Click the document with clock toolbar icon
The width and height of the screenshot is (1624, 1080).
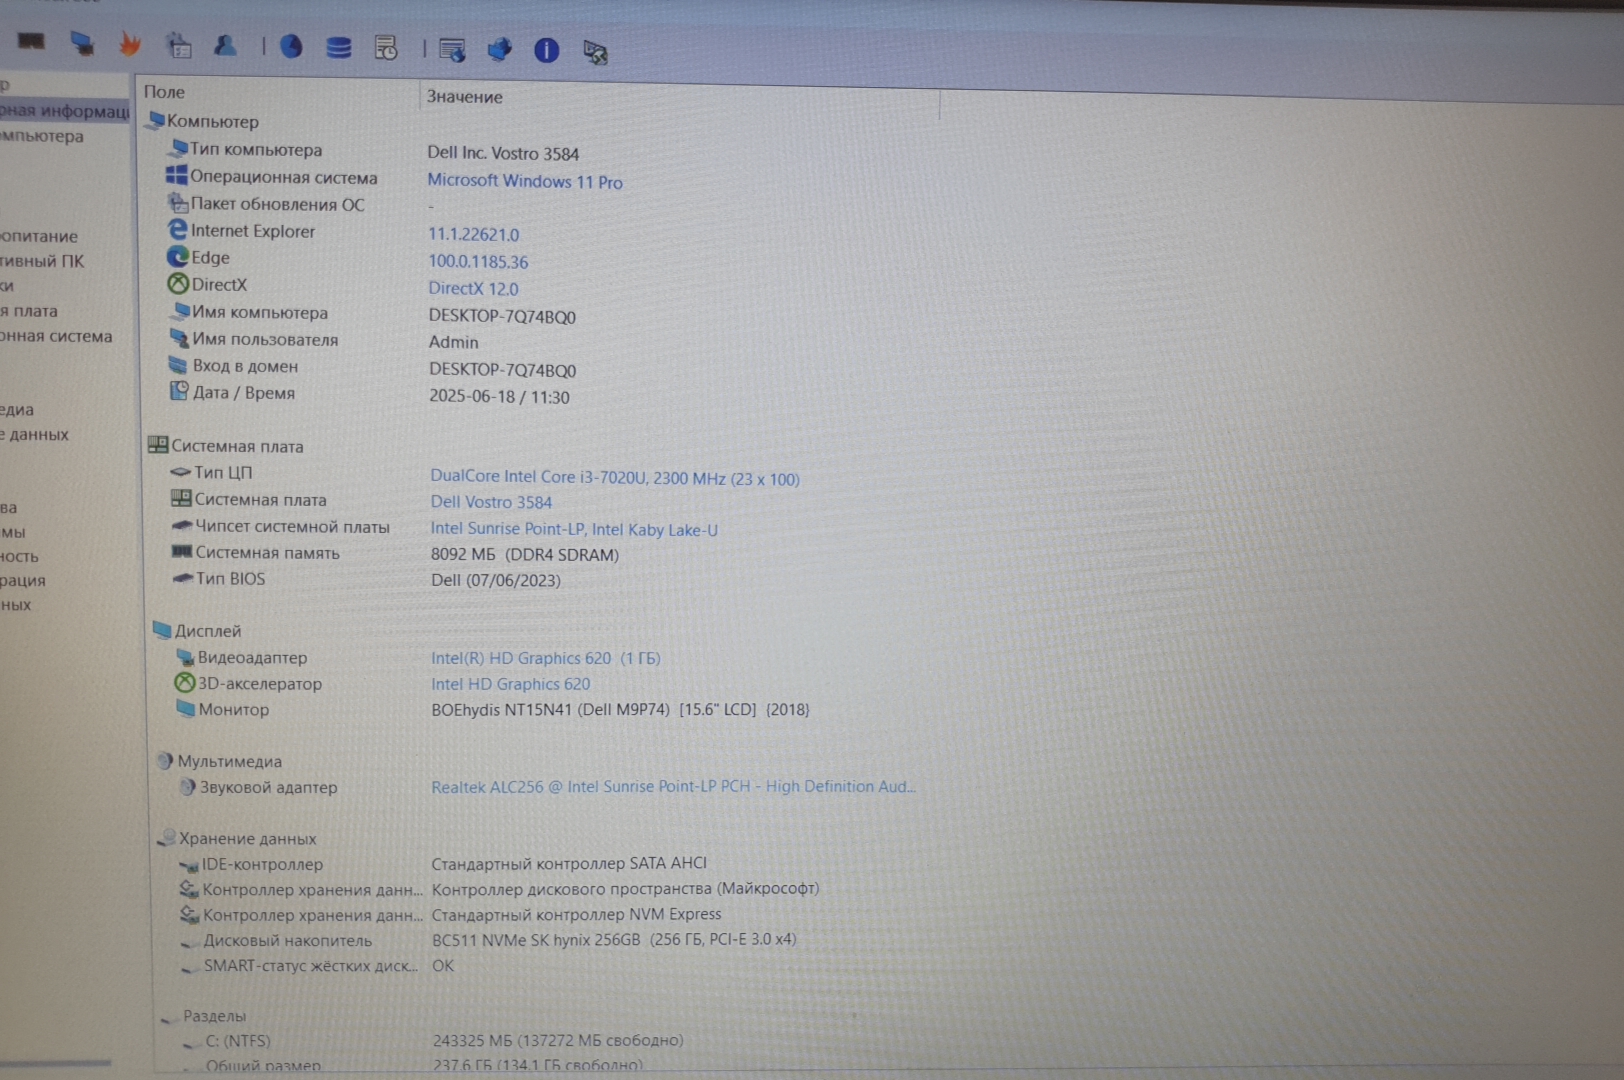(x=386, y=48)
